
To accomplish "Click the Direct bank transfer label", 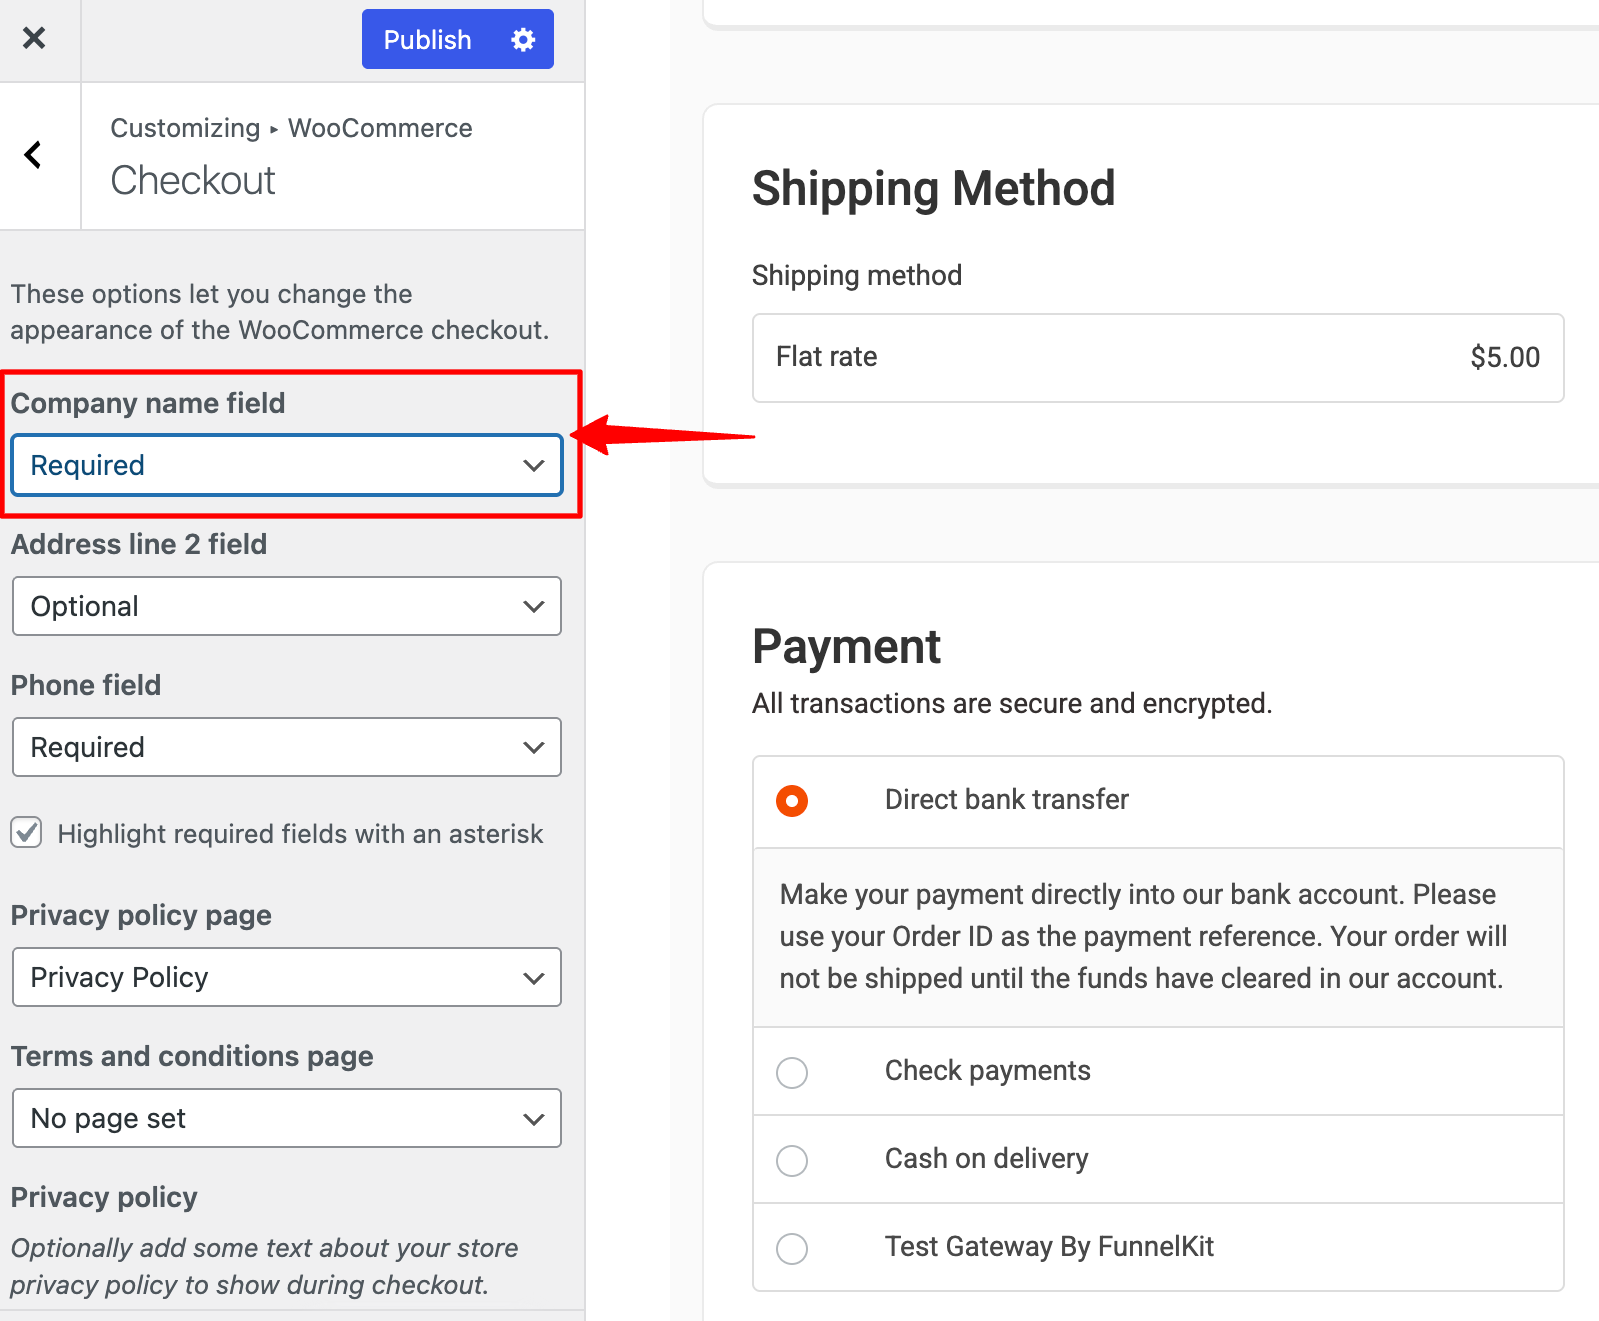I will (x=1006, y=800).
